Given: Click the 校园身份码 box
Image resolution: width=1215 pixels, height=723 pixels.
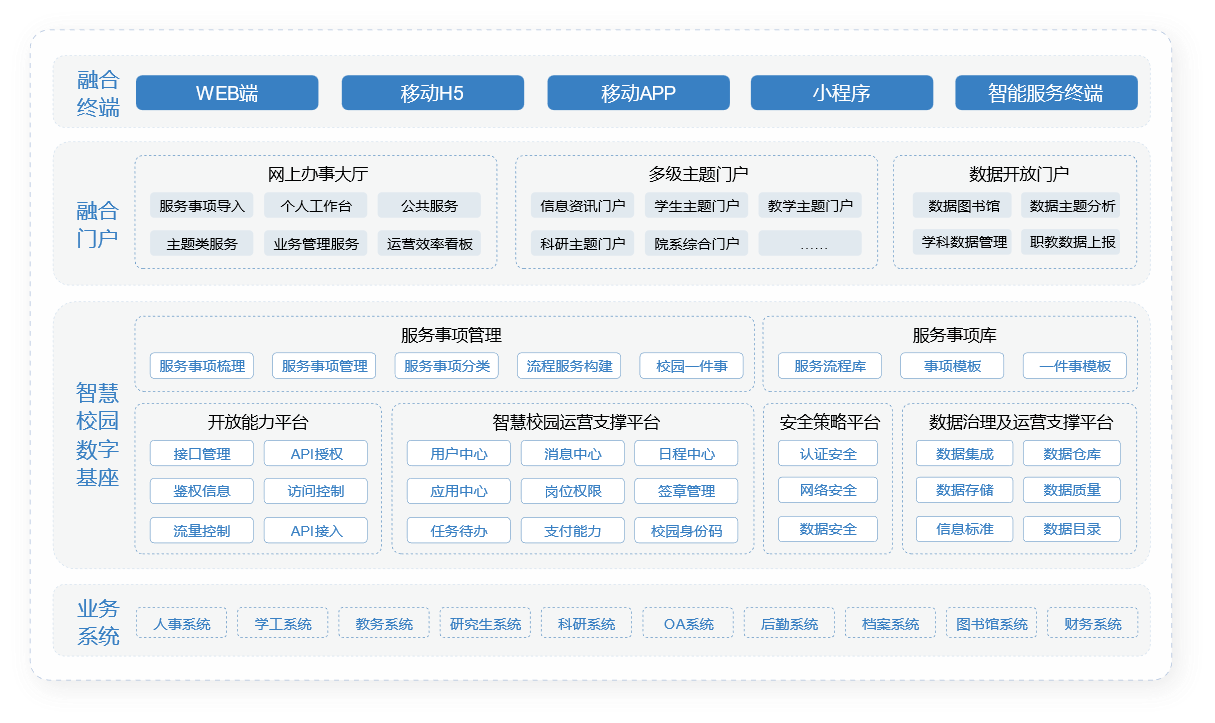Looking at the screenshot, I should [686, 531].
